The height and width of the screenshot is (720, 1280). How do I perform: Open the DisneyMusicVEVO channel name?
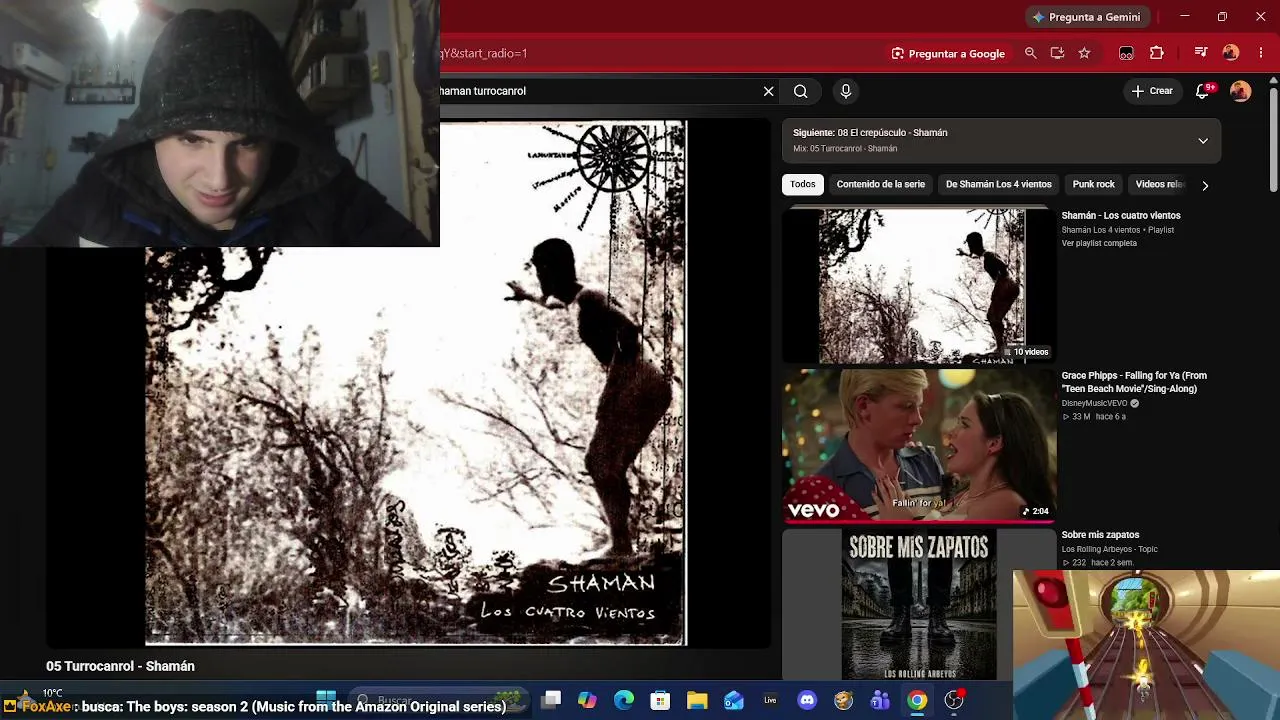[1095, 403]
